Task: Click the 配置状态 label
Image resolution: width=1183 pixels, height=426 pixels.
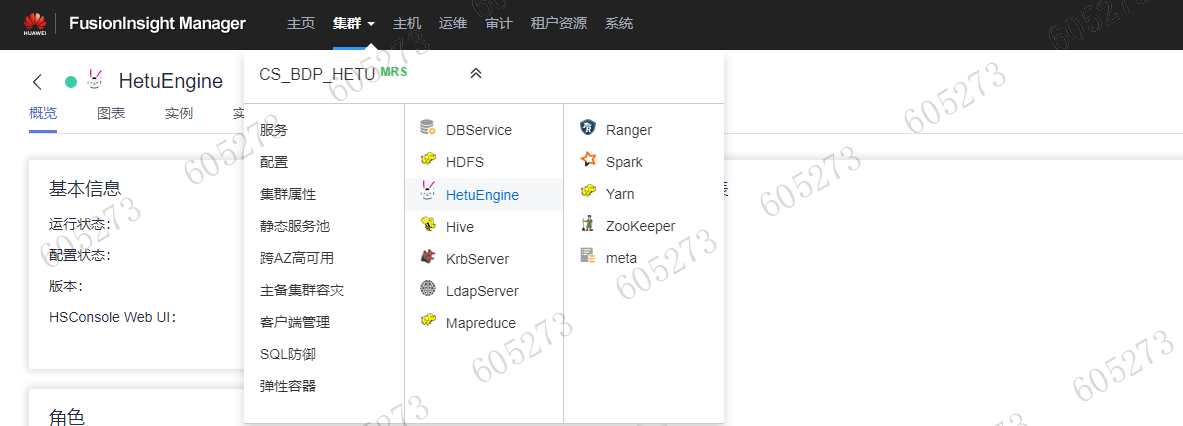Action: tap(80, 256)
